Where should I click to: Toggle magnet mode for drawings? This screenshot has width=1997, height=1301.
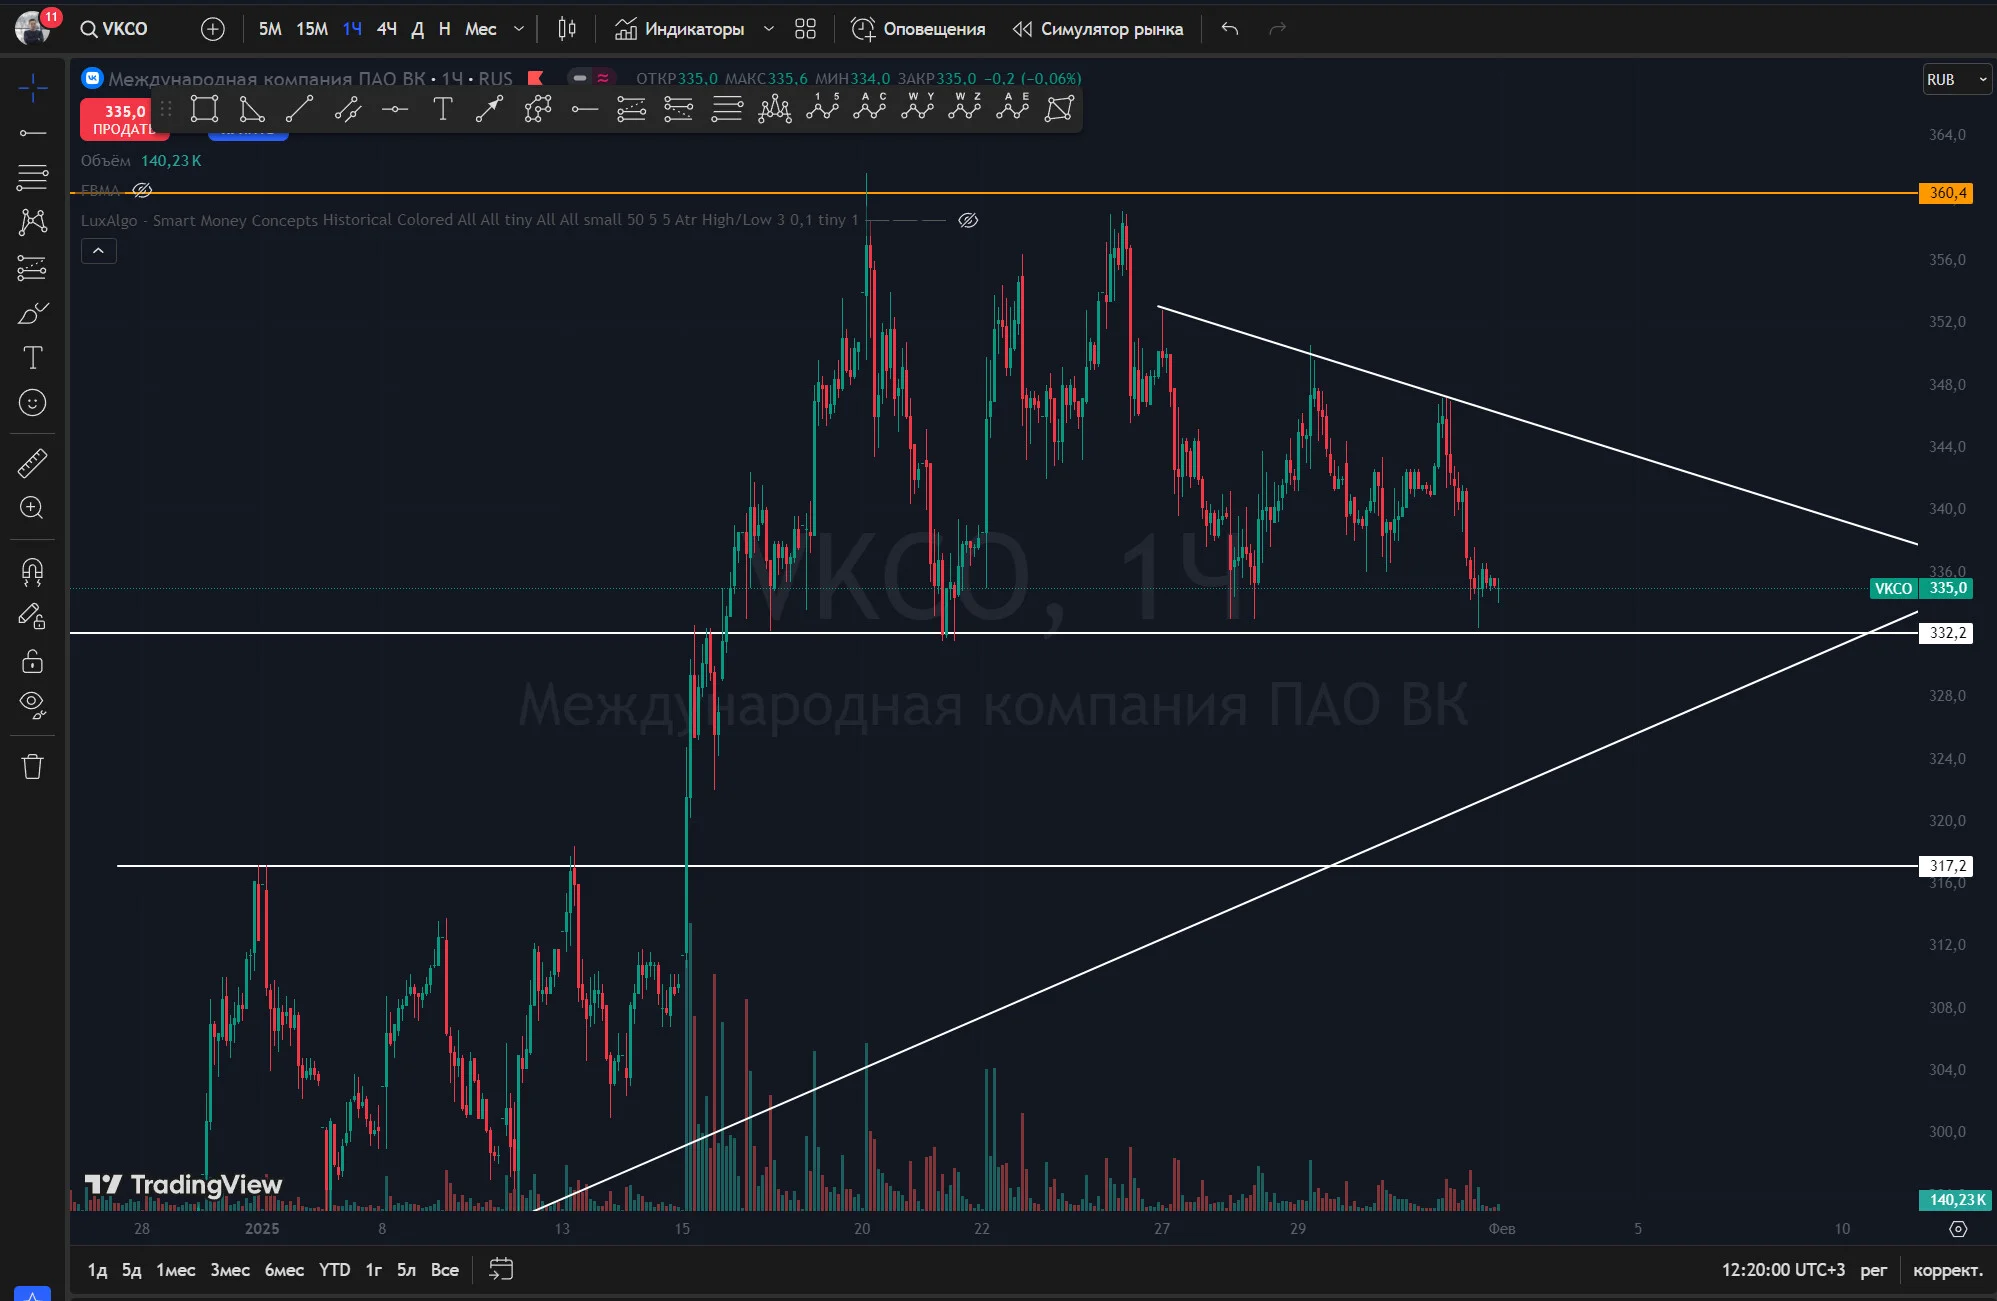[x=33, y=571]
